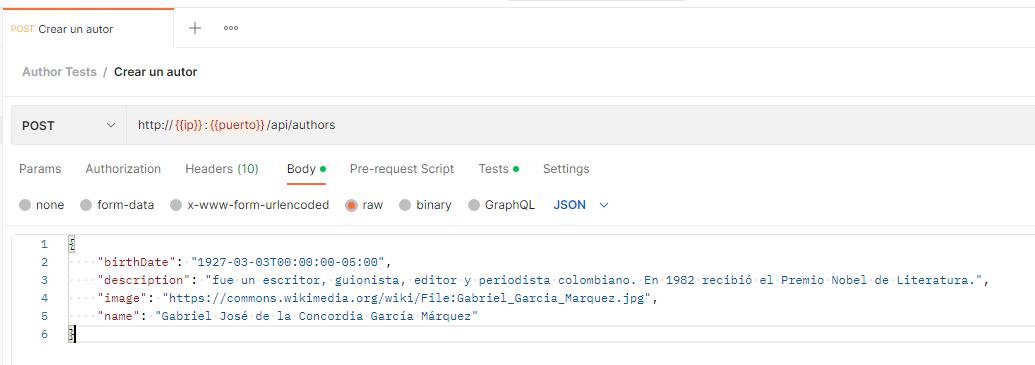Click the request URL input field
This screenshot has width=1035, height=365.
click(580, 125)
